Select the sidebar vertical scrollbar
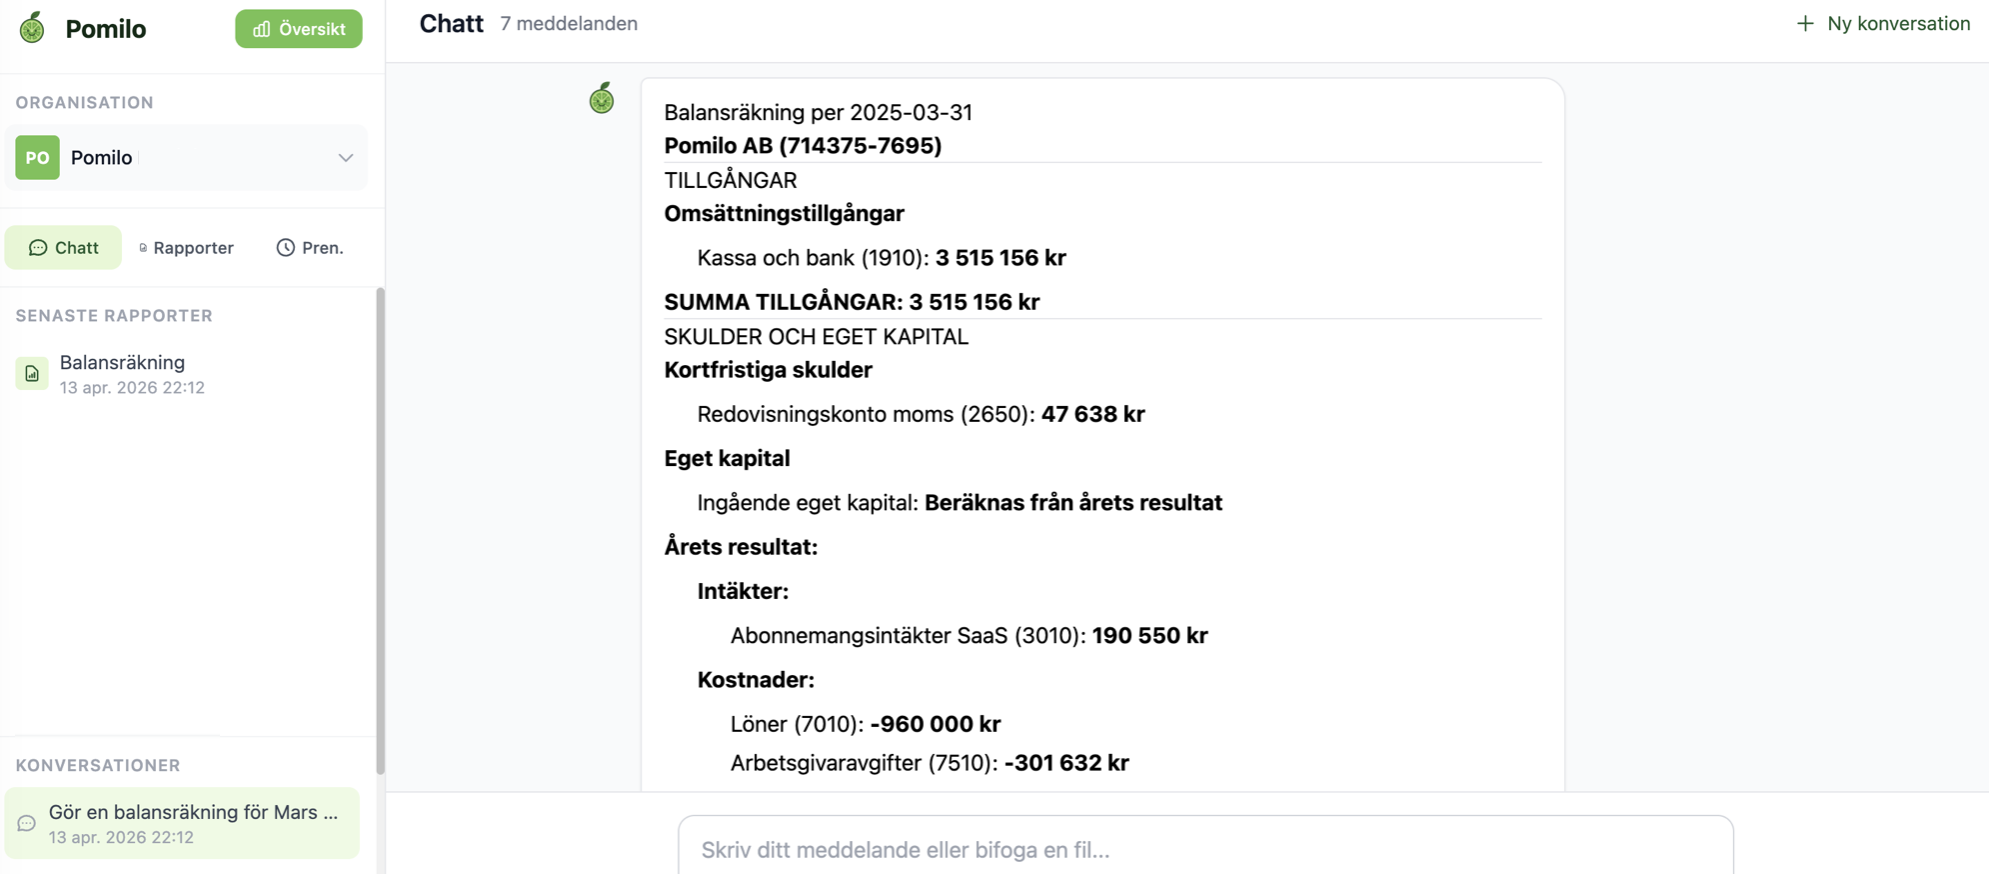This screenshot has height=874, width=1998. point(380,530)
